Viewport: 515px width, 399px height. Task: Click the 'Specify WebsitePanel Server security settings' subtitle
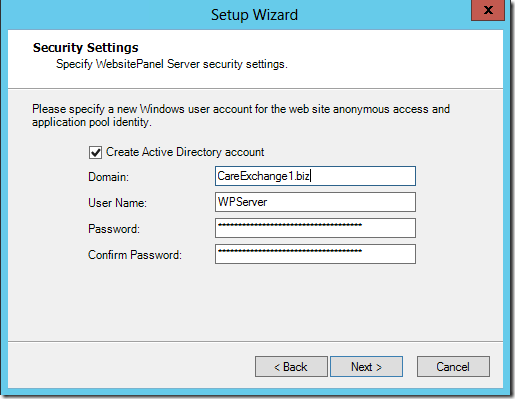172,64
